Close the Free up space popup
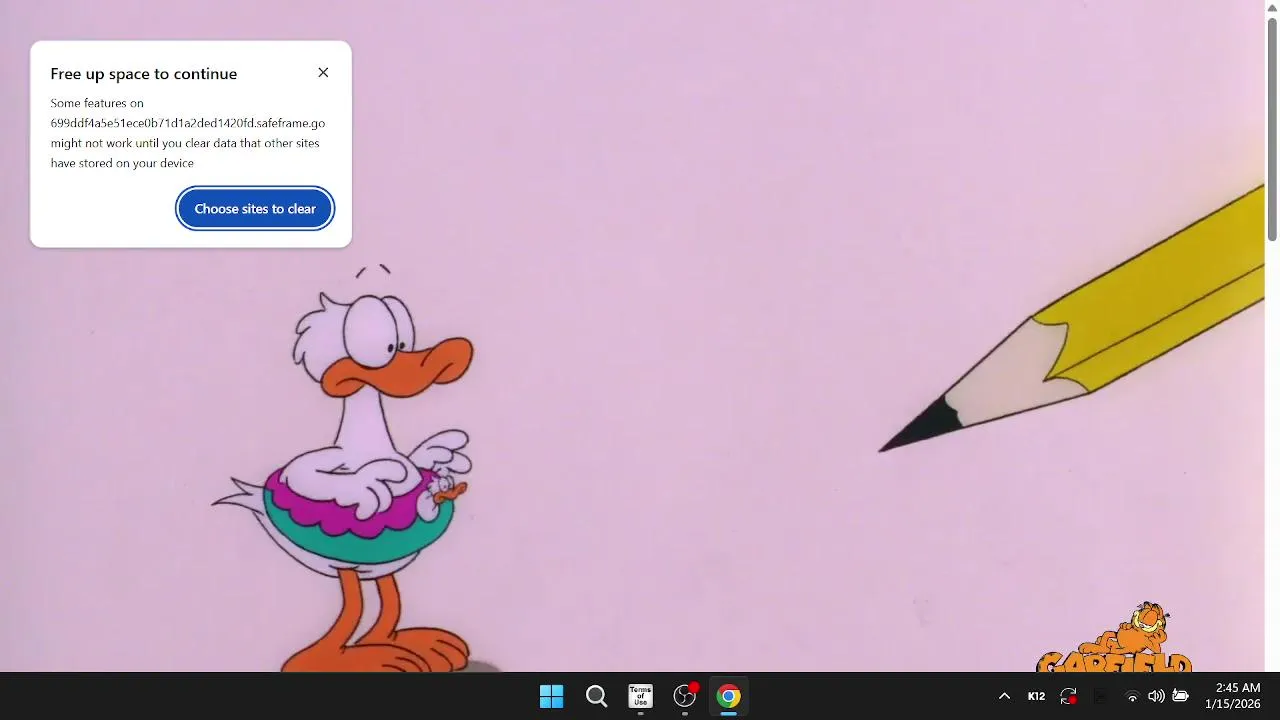The image size is (1280, 720). point(323,73)
